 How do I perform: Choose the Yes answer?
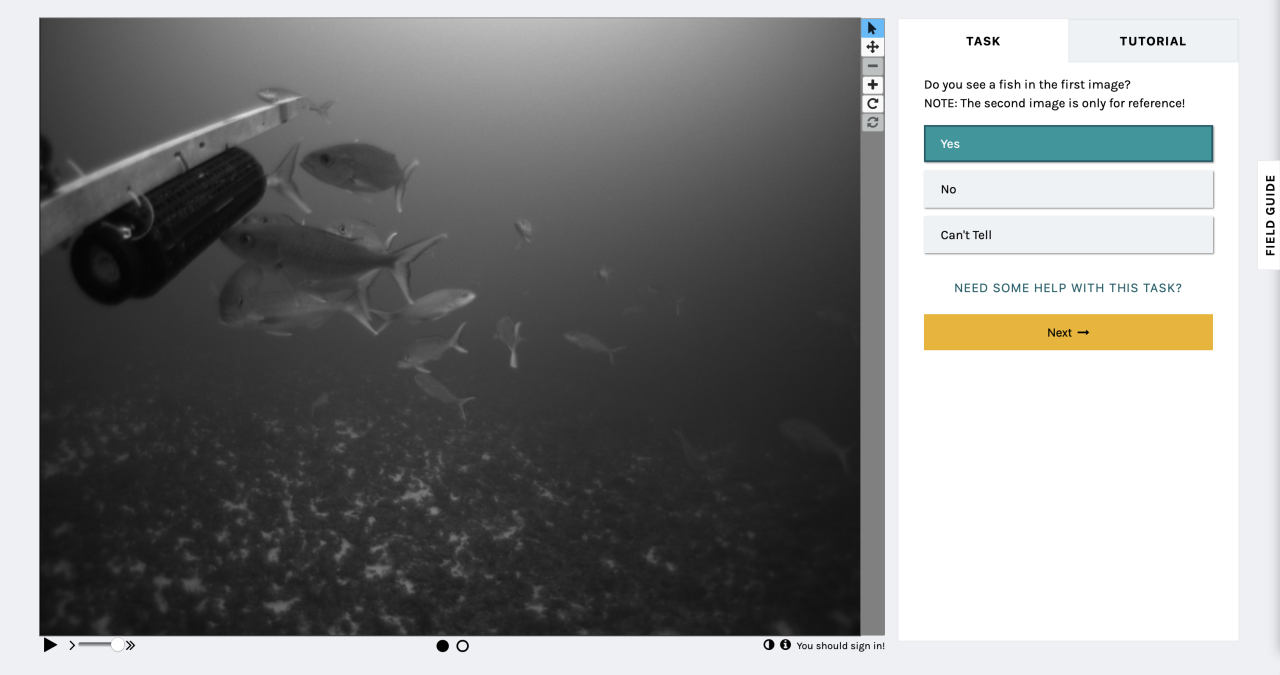coord(1068,144)
